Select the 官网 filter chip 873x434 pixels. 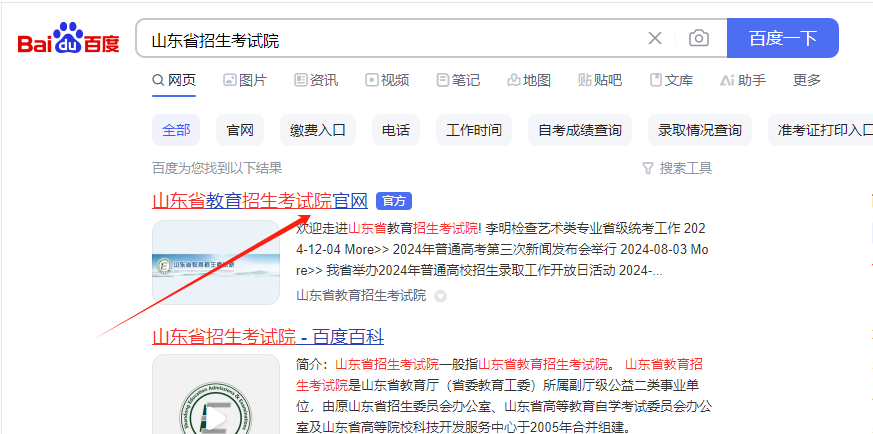coord(240,130)
